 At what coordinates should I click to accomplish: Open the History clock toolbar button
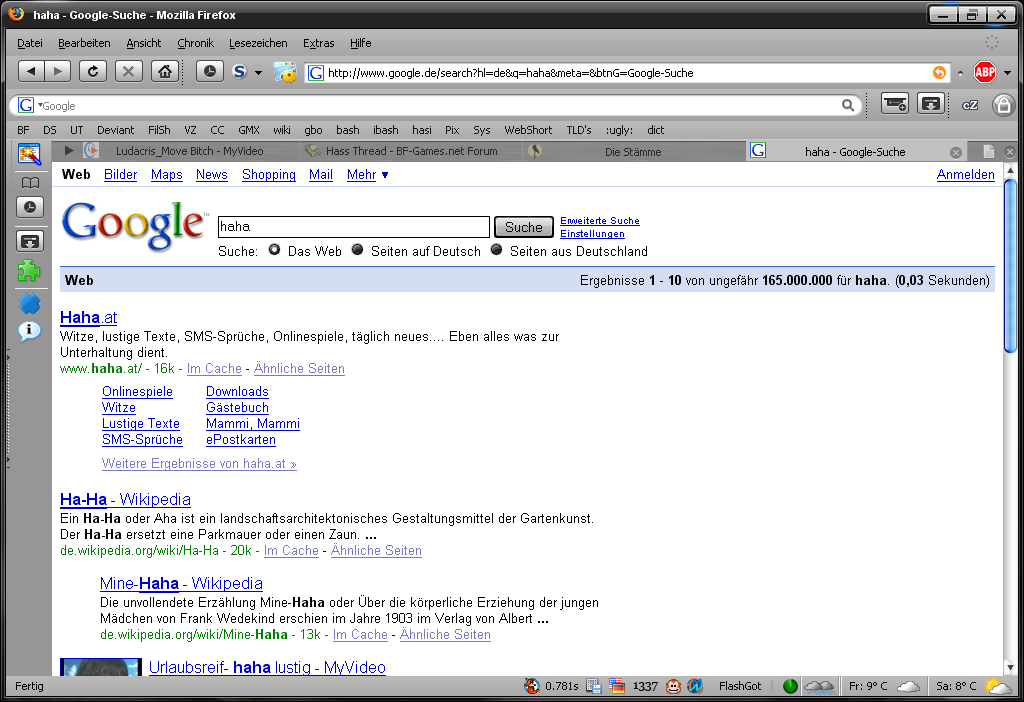(x=210, y=71)
